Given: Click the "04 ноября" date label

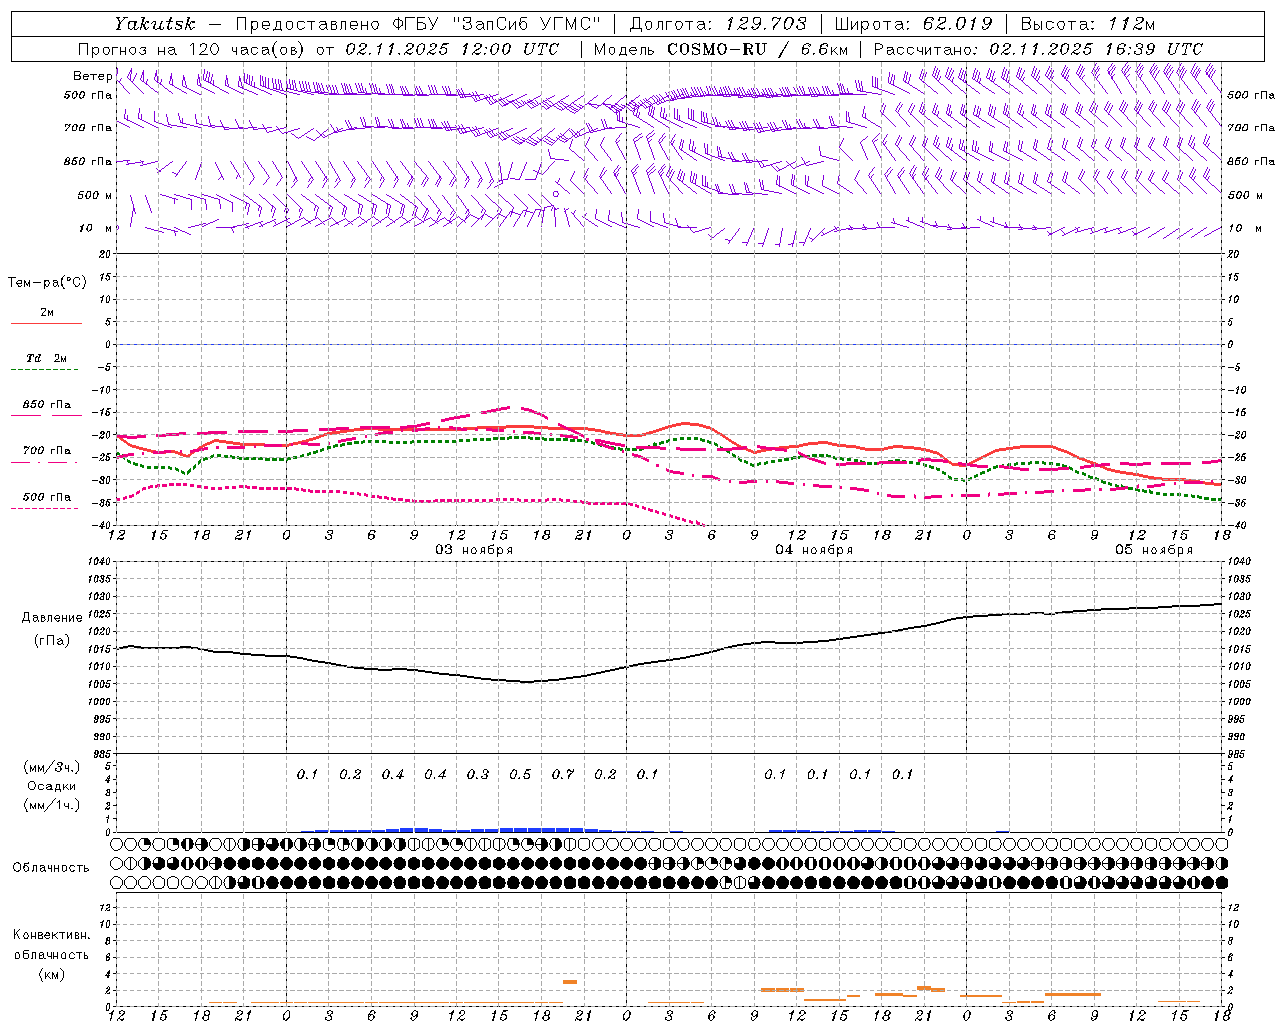Looking at the screenshot, I should click(814, 550).
